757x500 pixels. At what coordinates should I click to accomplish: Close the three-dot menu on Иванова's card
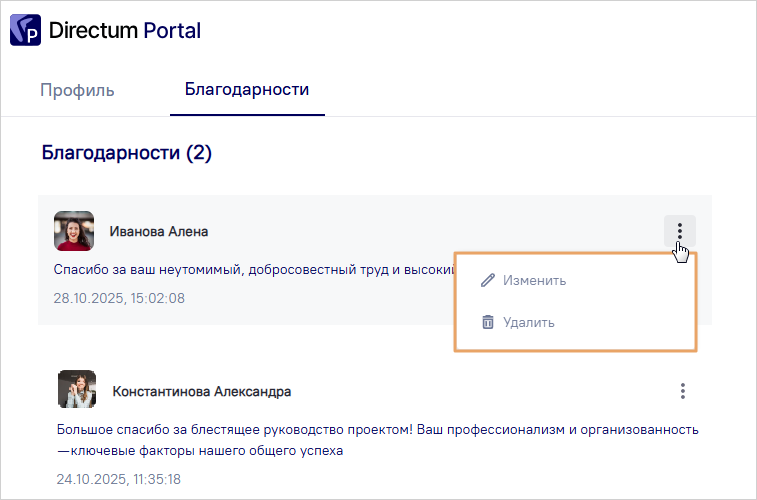(x=679, y=231)
